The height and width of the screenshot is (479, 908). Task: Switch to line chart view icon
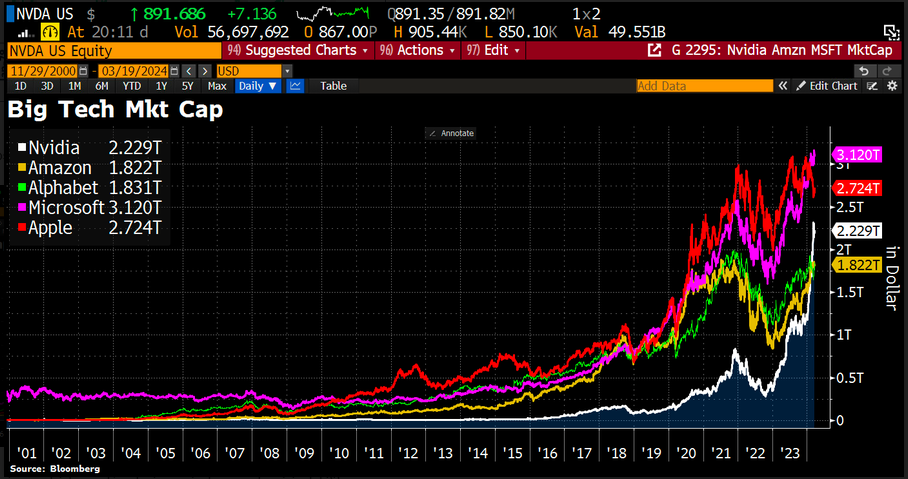click(x=295, y=86)
